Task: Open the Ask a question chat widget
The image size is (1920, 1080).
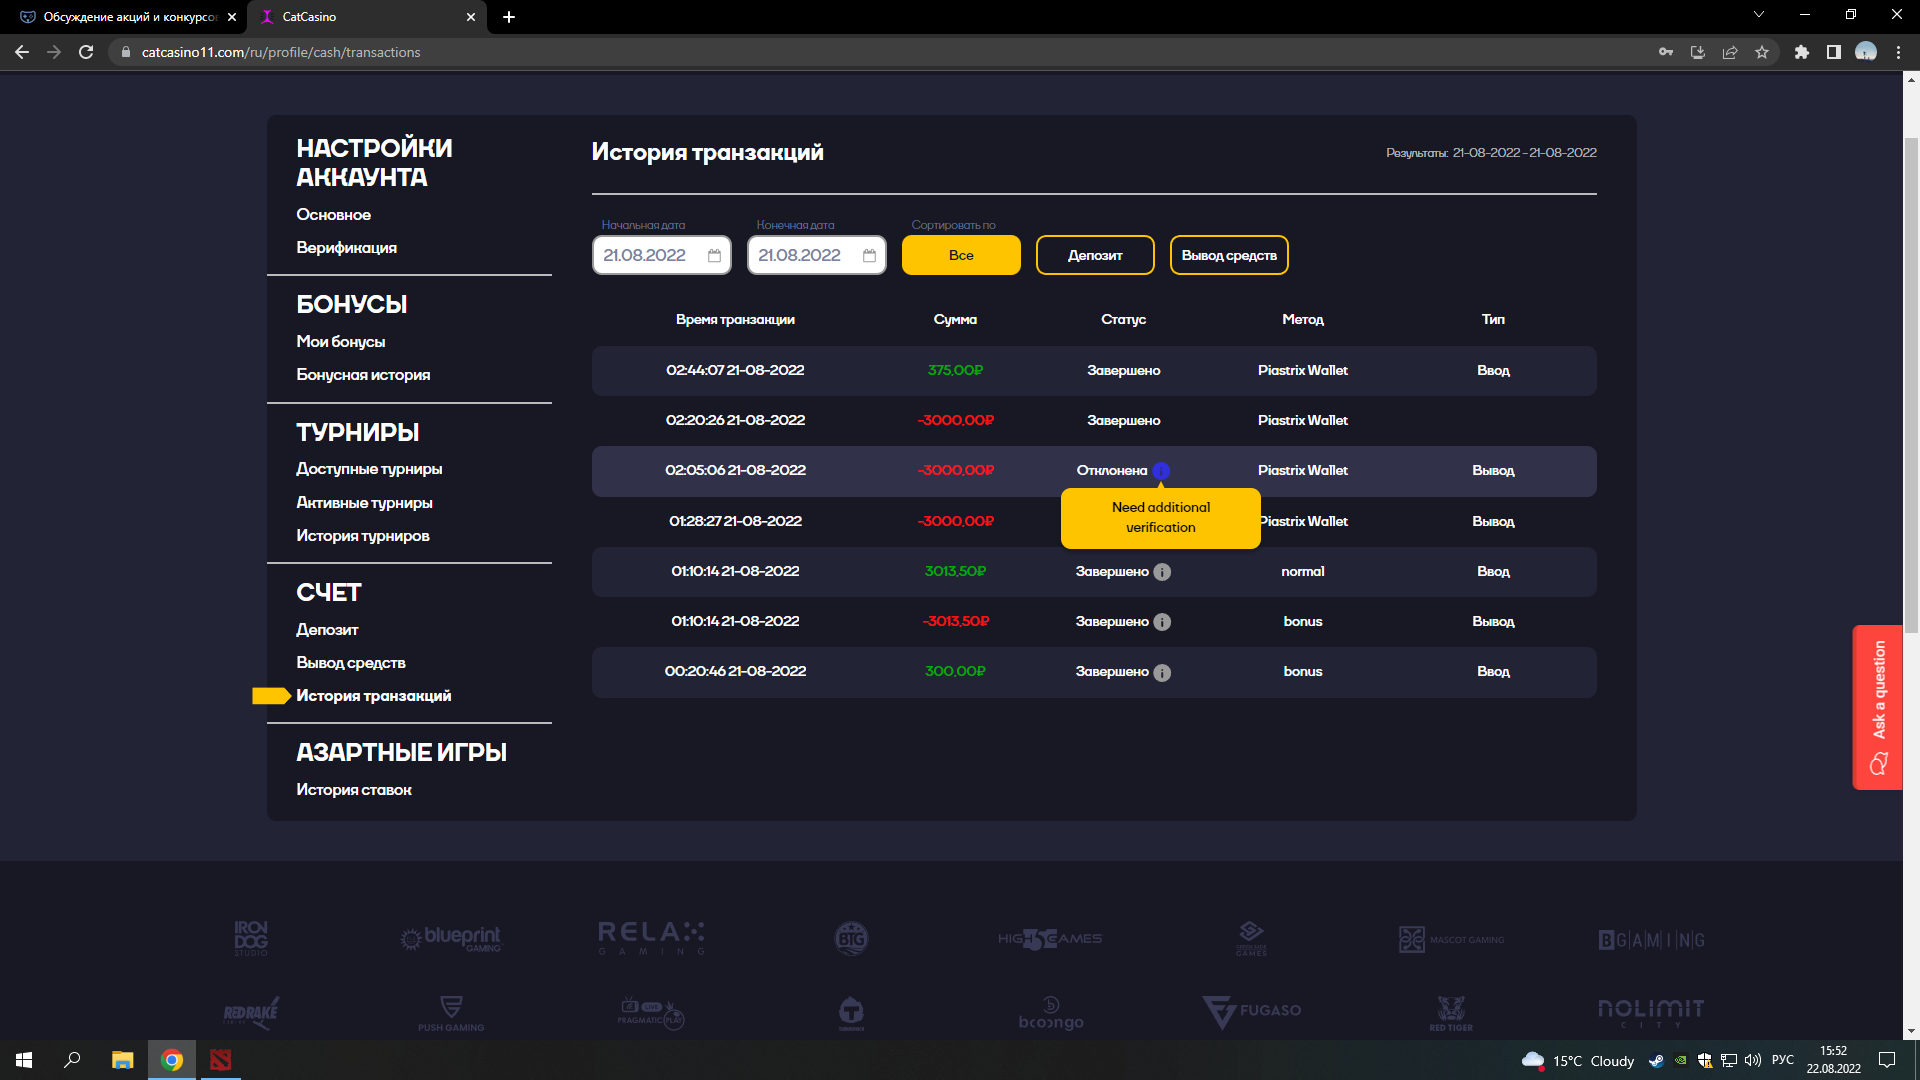Action: coord(1877,708)
